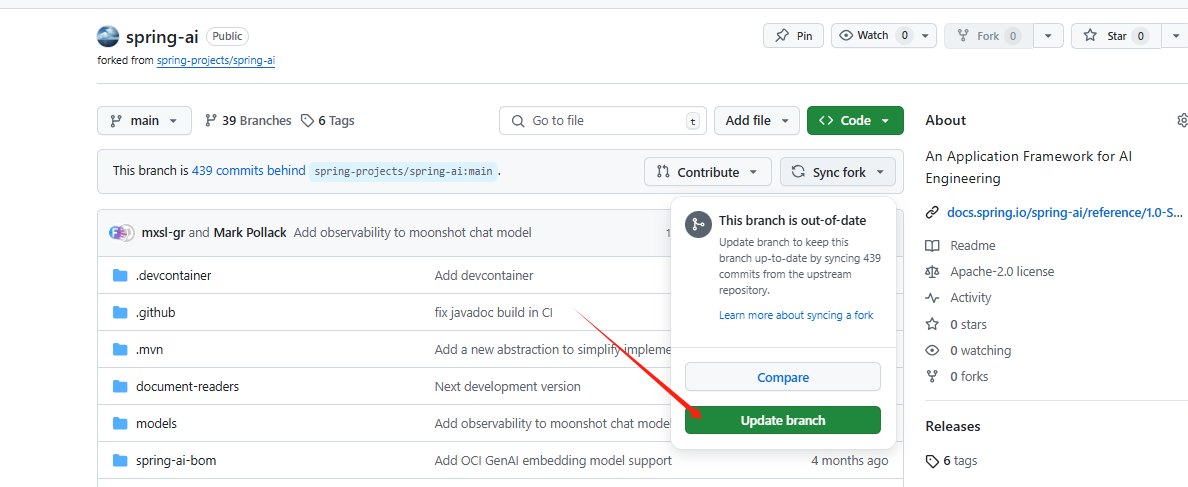Open the Contribute dropdown
Image resolution: width=1188 pixels, height=487 pixels.
pyautogui.click(x=708, y=172)
